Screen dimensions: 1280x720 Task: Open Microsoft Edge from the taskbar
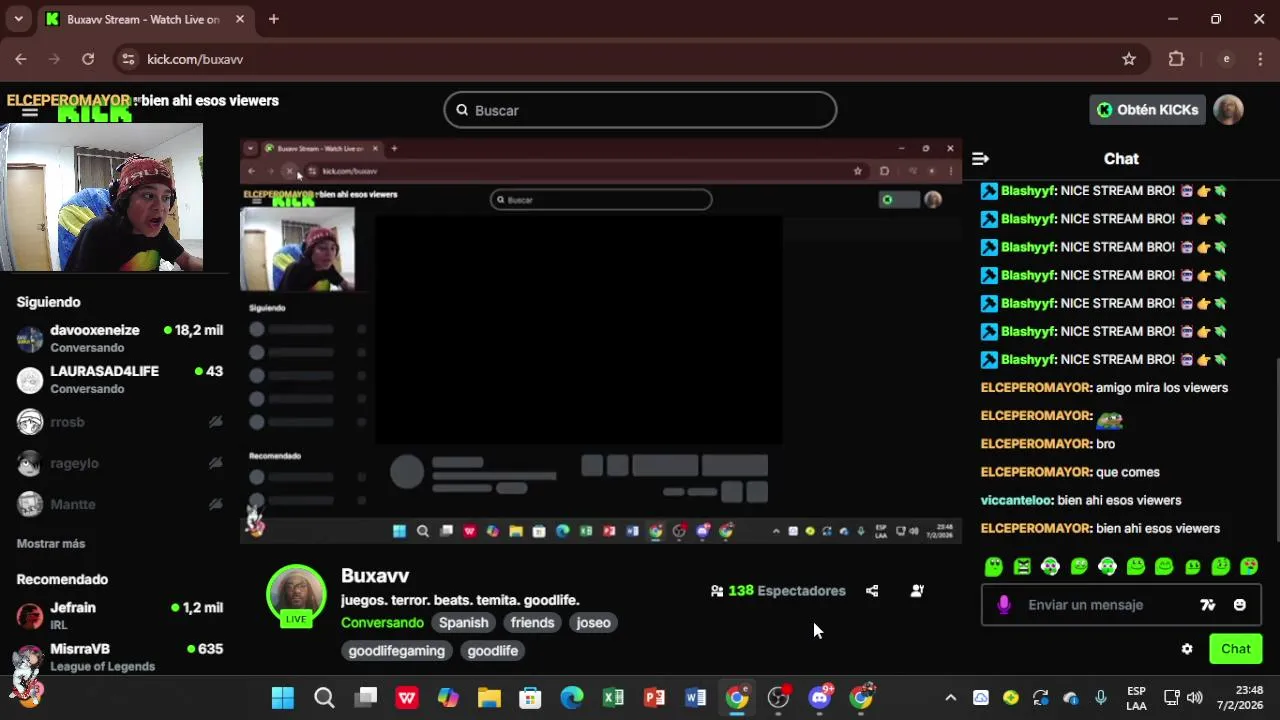click(x=572, y=697)
